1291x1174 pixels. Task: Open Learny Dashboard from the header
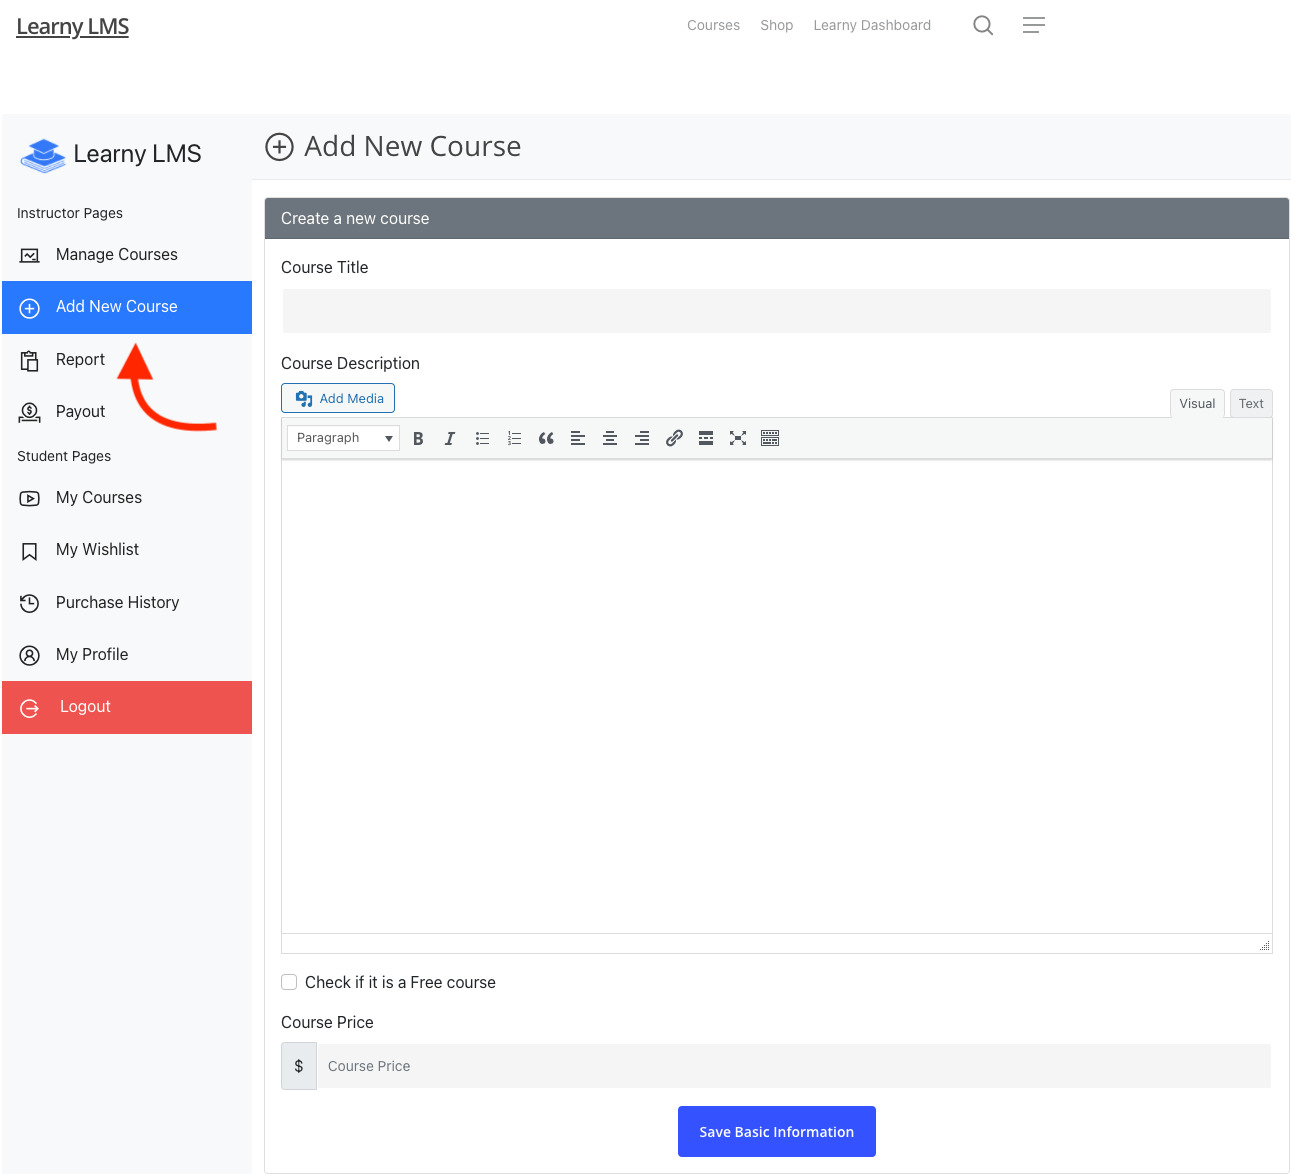[x=872, y=25]
